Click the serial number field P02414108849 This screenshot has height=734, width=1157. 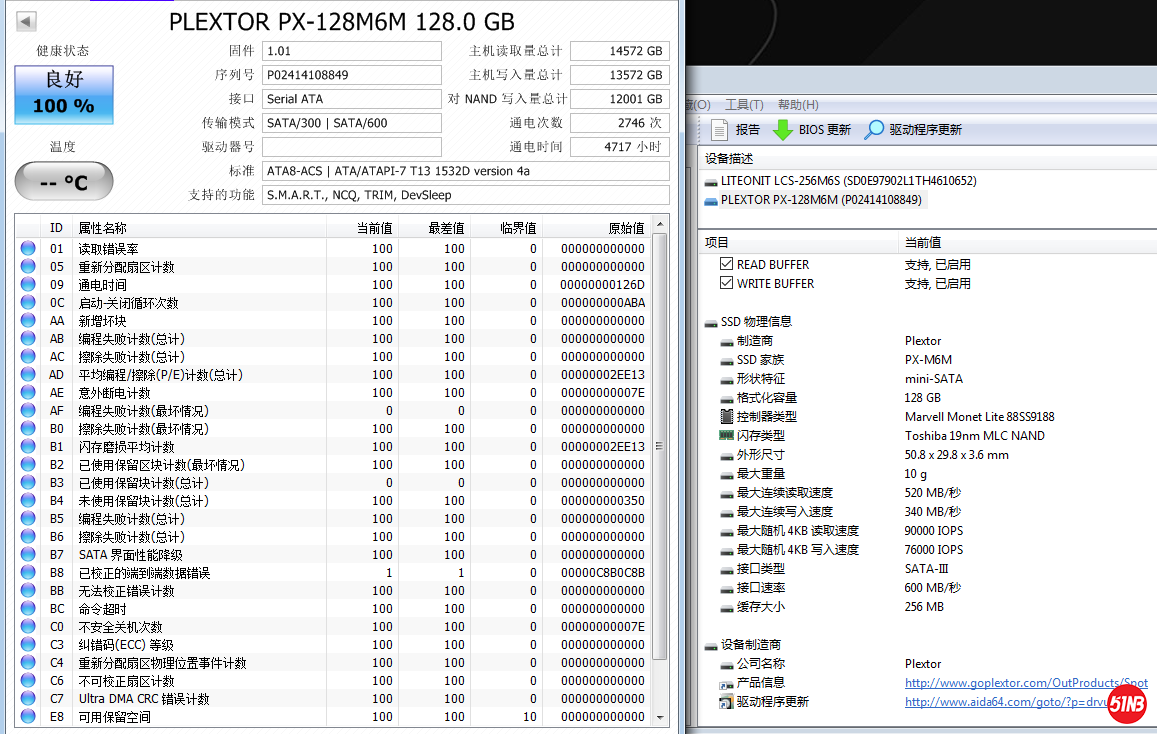pos(351,75)
